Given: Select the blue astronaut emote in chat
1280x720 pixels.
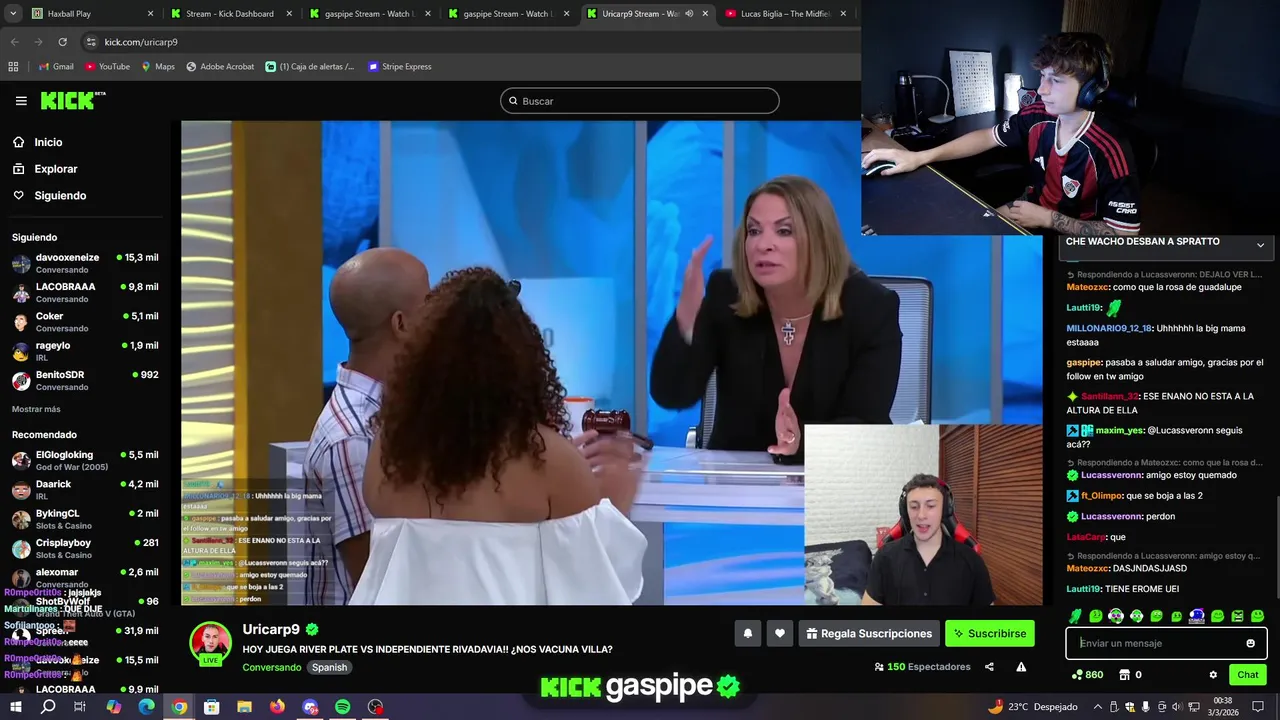Looking at the screenshot, I should coord(1197,616).
